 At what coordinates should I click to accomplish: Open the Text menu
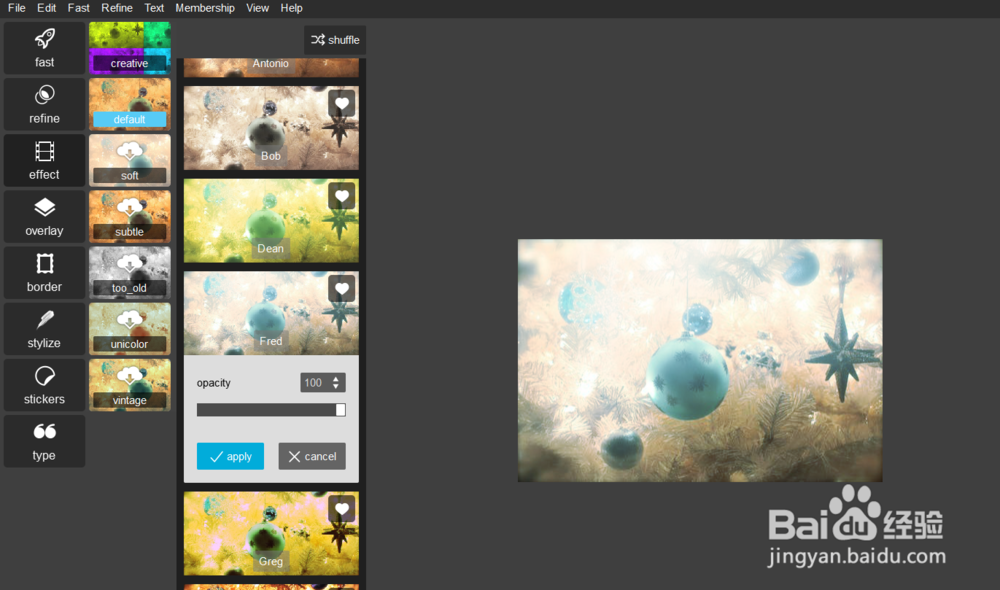(154, 8)
